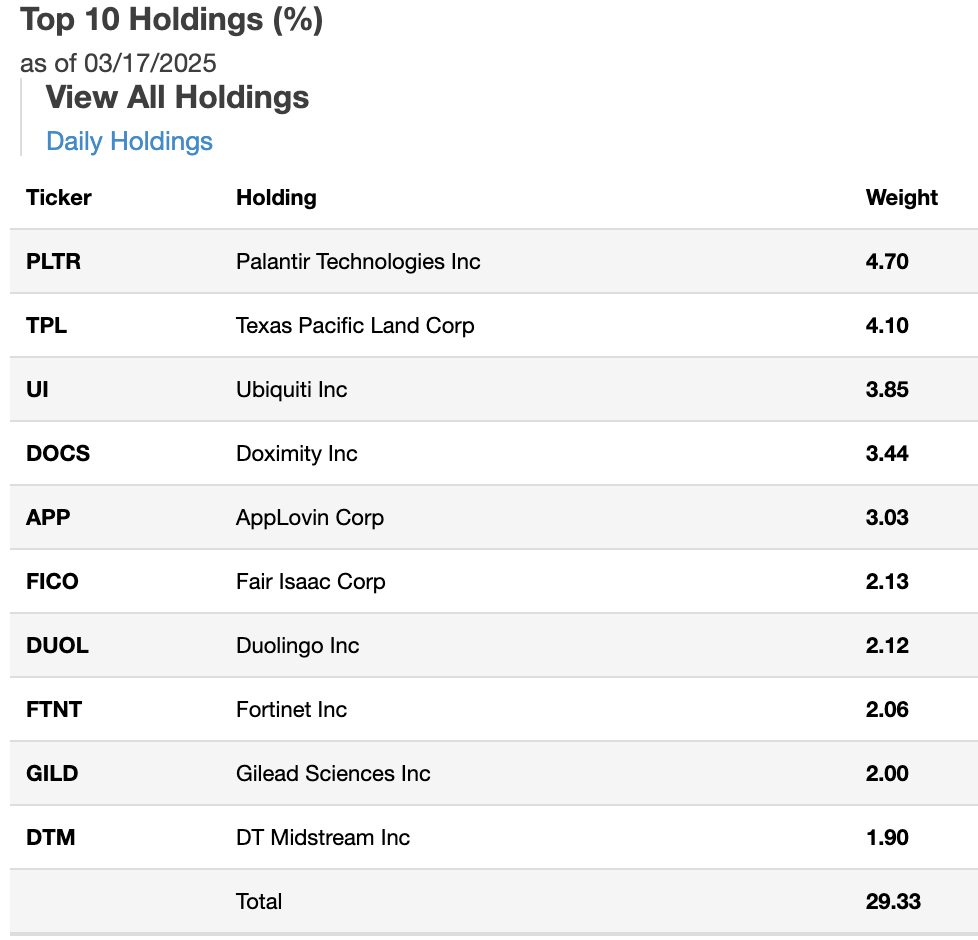Viewport: 978px width, 940px height.
Task: Select the Ubiquiti Inc row
Action: [291, 389]
